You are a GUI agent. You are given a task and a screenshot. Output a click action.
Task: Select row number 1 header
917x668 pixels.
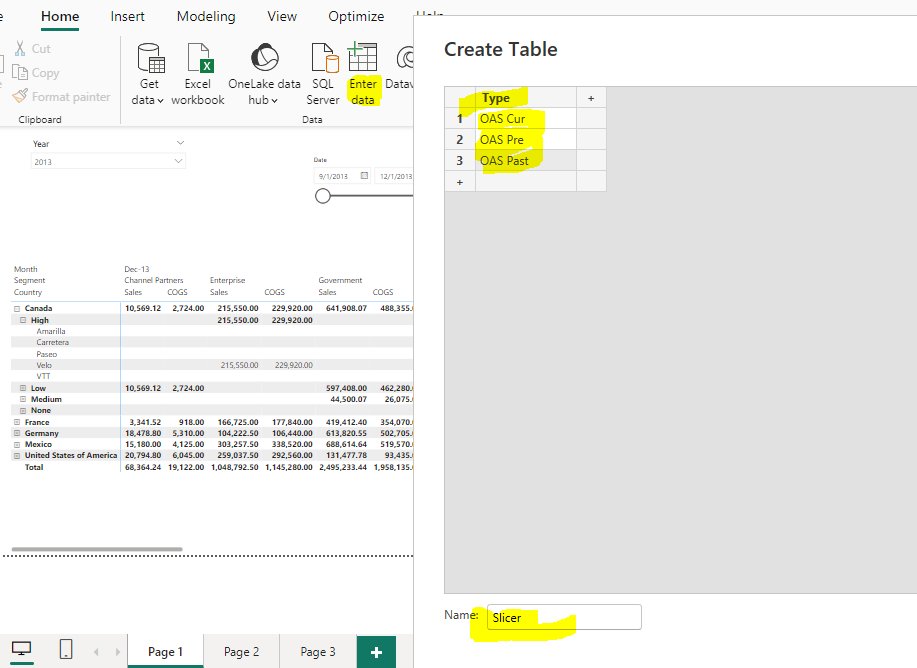[460, 119]
